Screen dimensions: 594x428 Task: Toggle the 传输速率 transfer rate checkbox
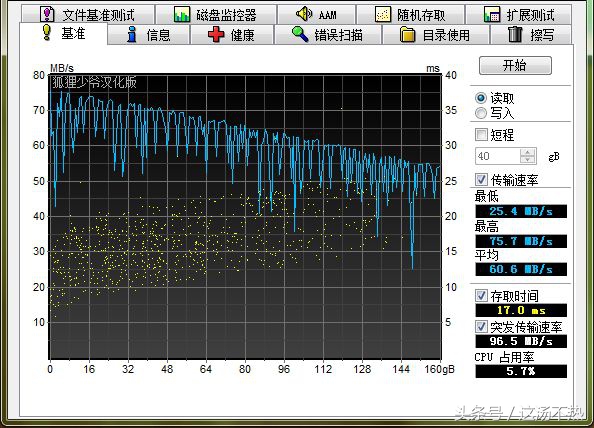pos(481,179)
